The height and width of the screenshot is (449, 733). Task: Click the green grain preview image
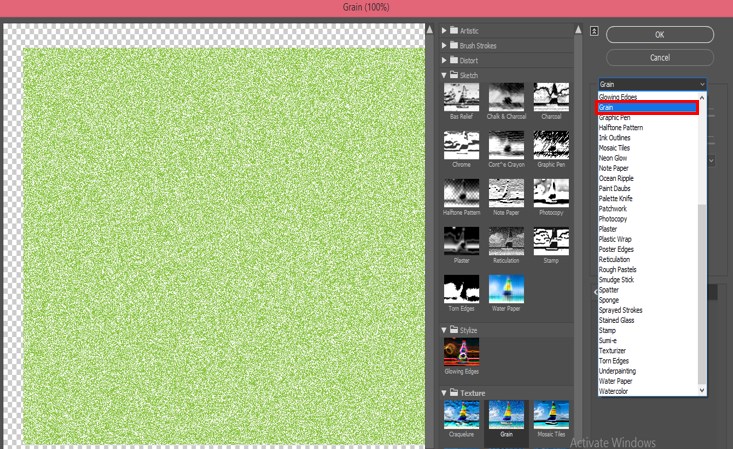[223, 246]
